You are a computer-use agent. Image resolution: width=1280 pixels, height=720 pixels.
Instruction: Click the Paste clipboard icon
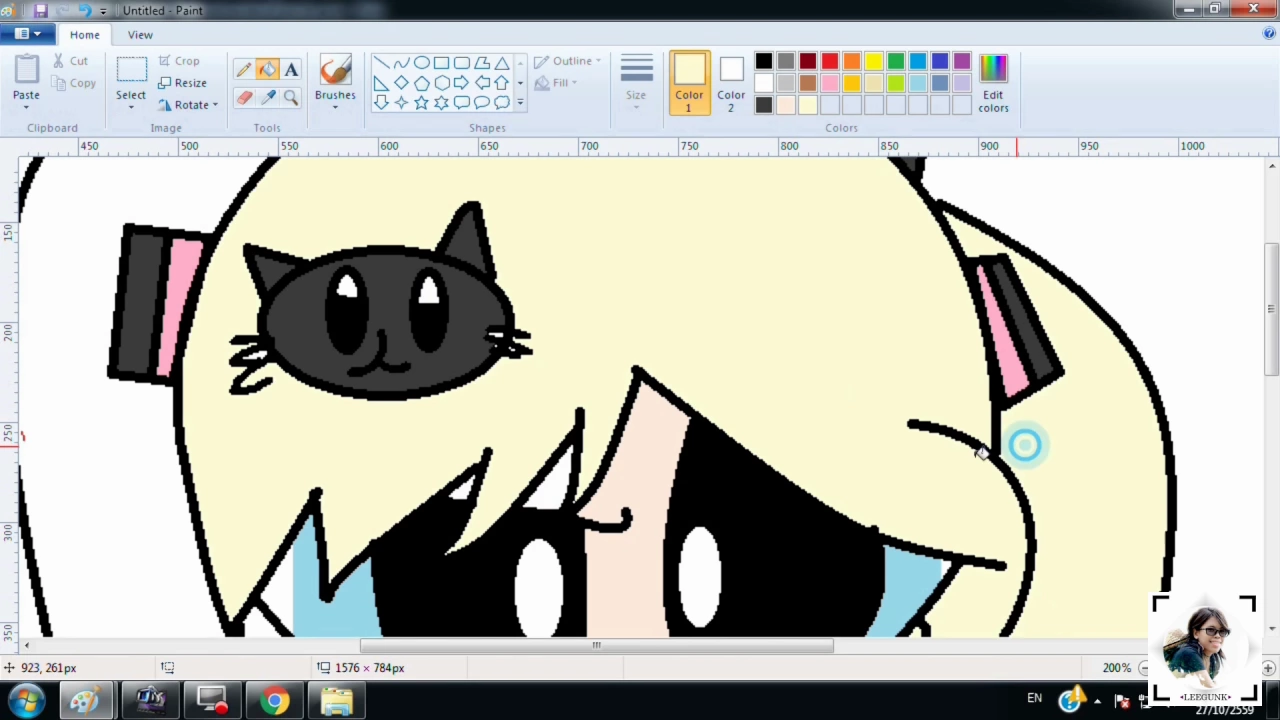[26, 70]
